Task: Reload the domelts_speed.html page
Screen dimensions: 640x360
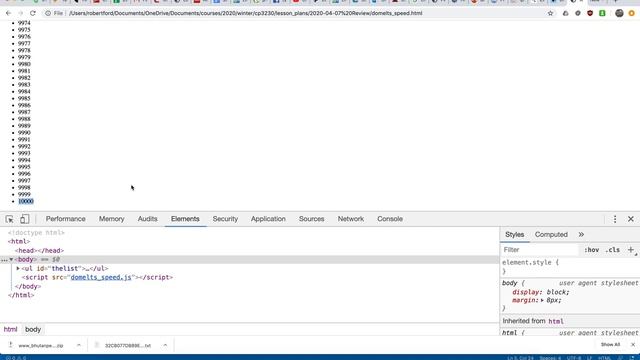Action: point(33,13)
